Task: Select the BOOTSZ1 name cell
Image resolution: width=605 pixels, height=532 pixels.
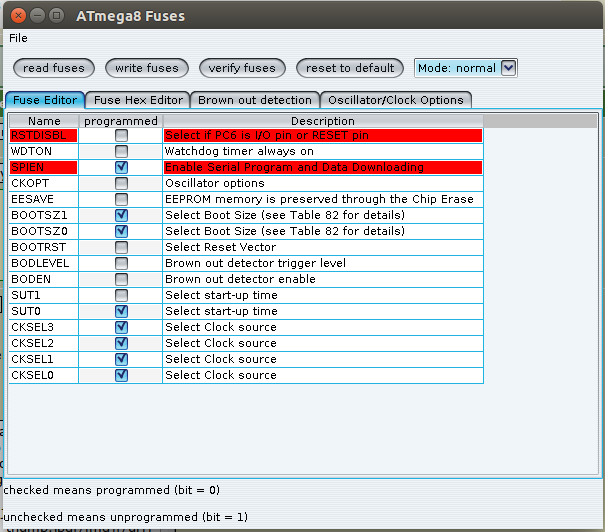Action: tap(44, 215)
